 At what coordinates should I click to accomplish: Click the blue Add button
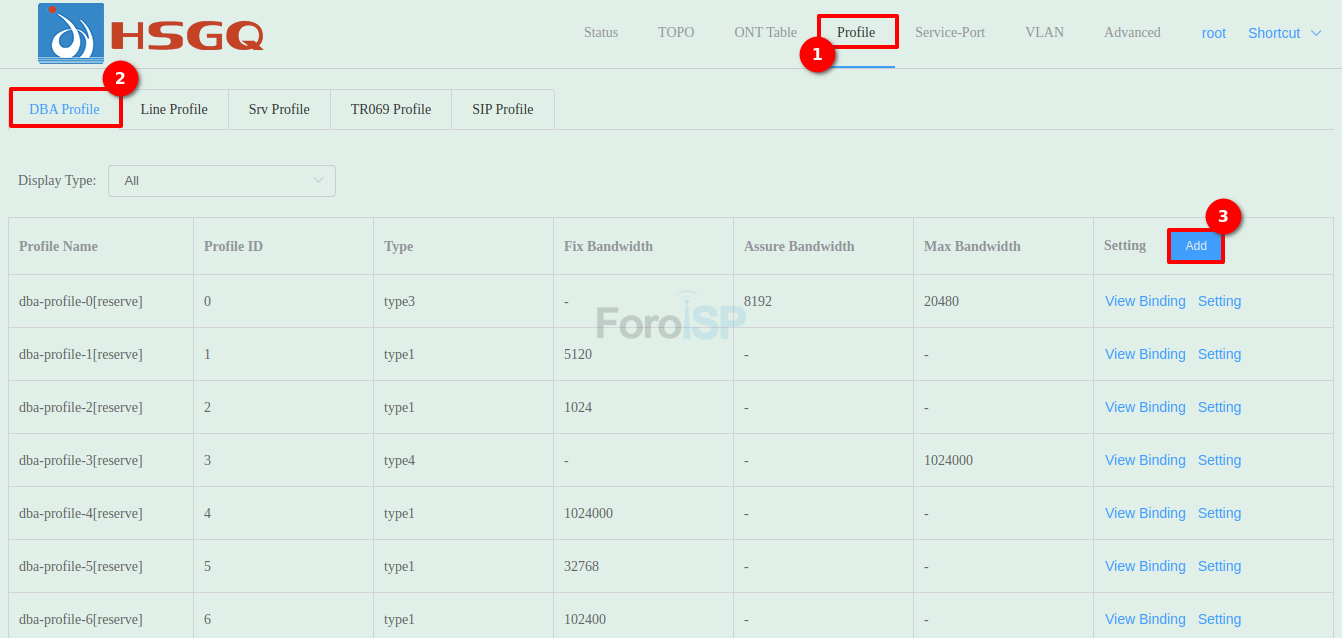(x=1195, y=246)
